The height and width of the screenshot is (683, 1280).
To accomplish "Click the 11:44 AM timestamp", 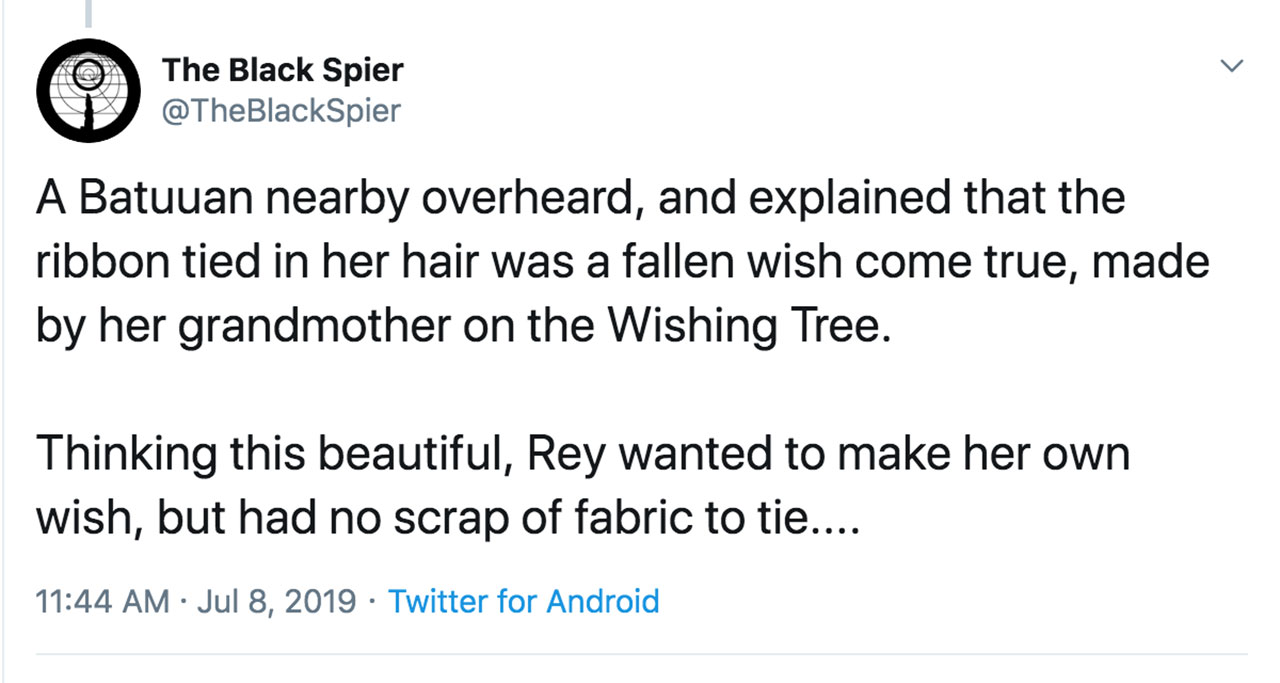I will click(x=102, y=601).
